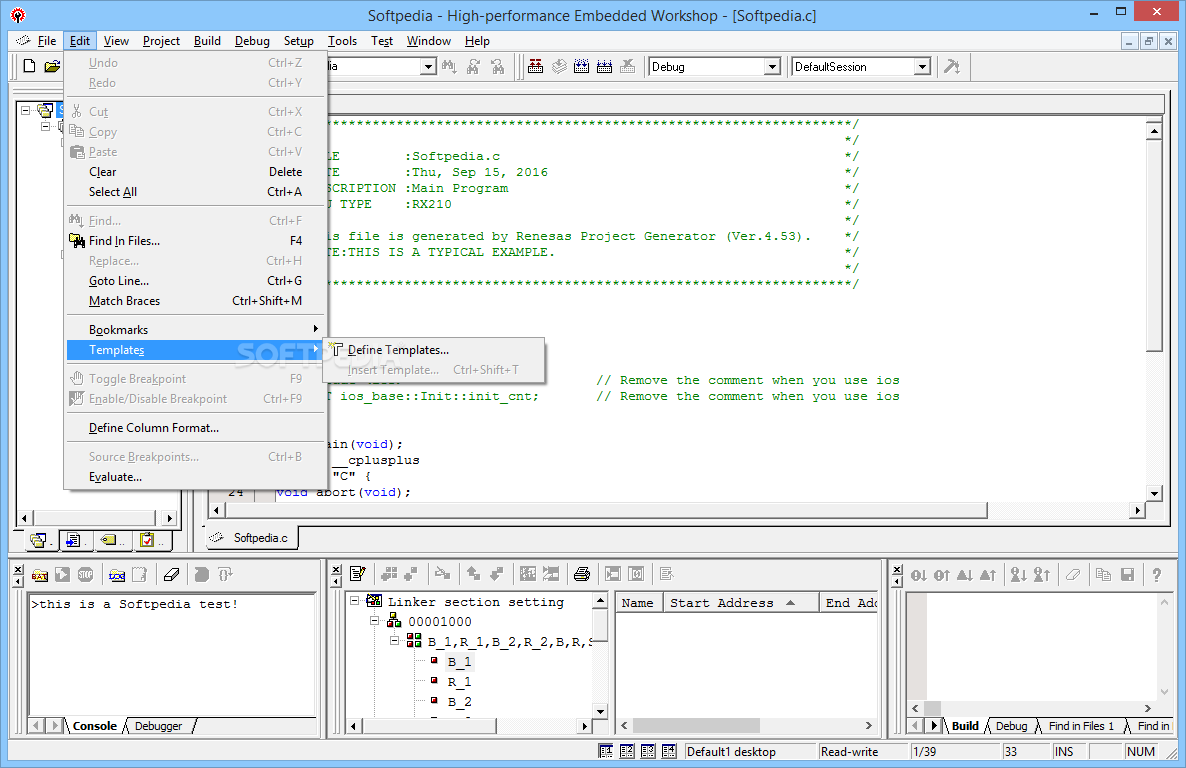The width and height of the screenshot is (1186, 768).
Task: Click the New File toolbar icon
Action: [29, 67]
